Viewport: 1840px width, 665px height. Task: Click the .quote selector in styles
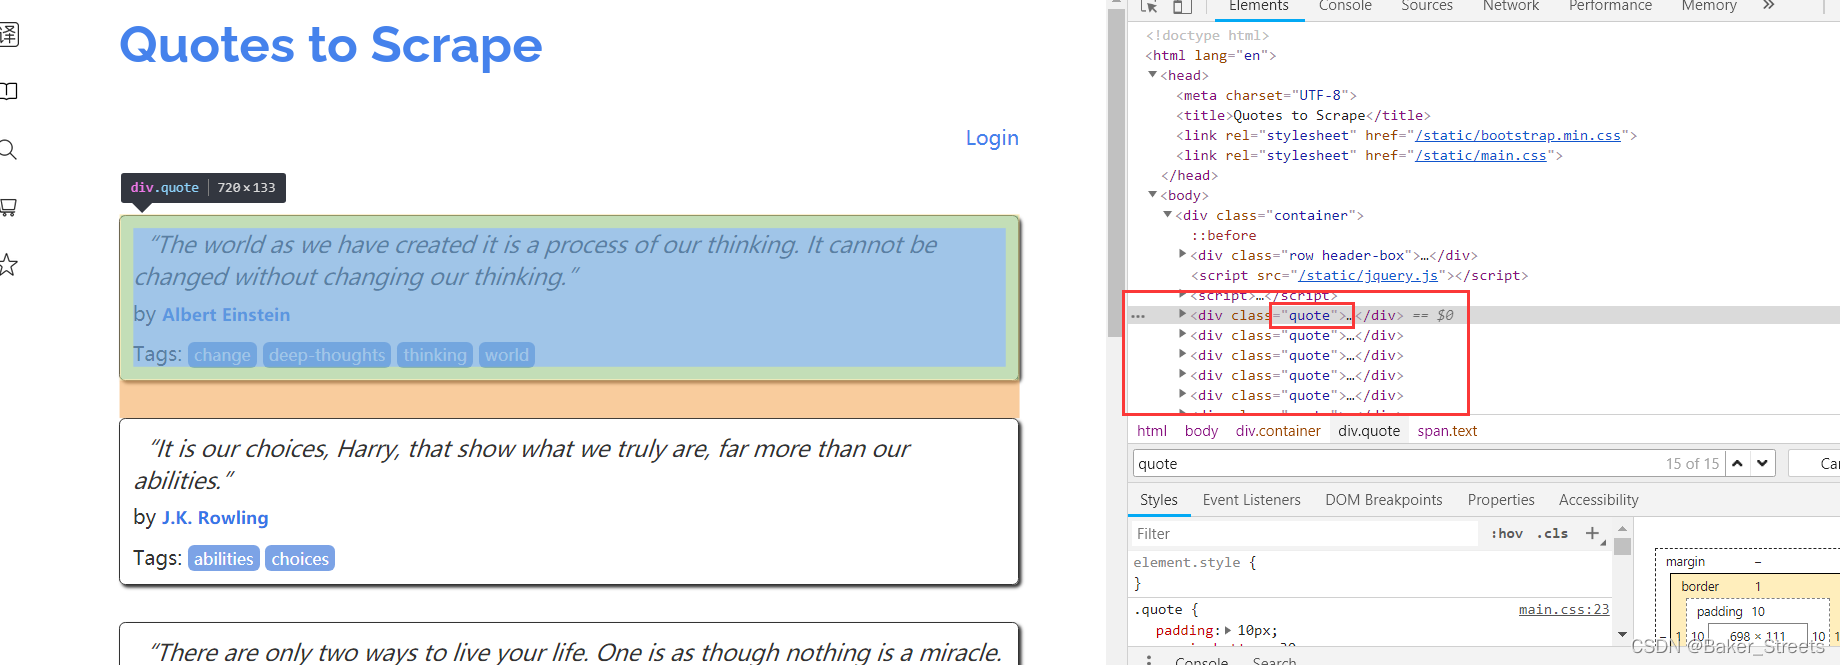[x=1158, y=609]
